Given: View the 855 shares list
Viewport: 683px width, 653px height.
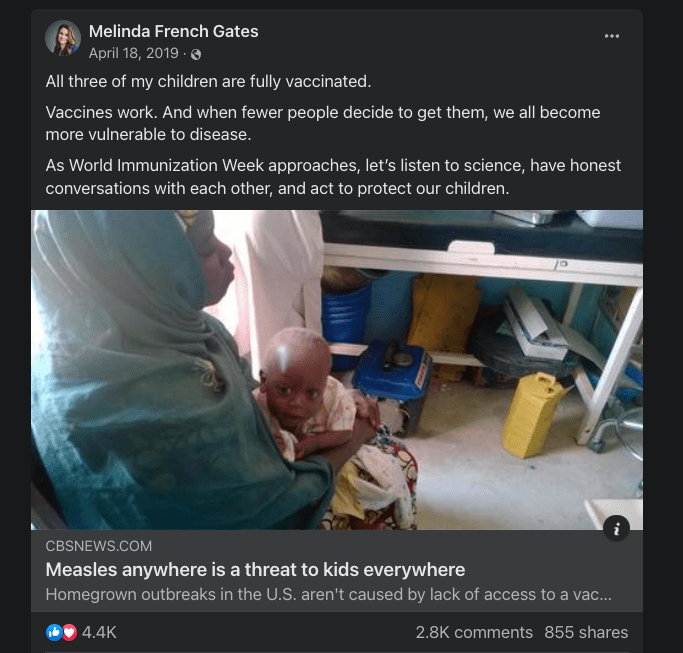Looking at the screenshot, I should 586,632.
